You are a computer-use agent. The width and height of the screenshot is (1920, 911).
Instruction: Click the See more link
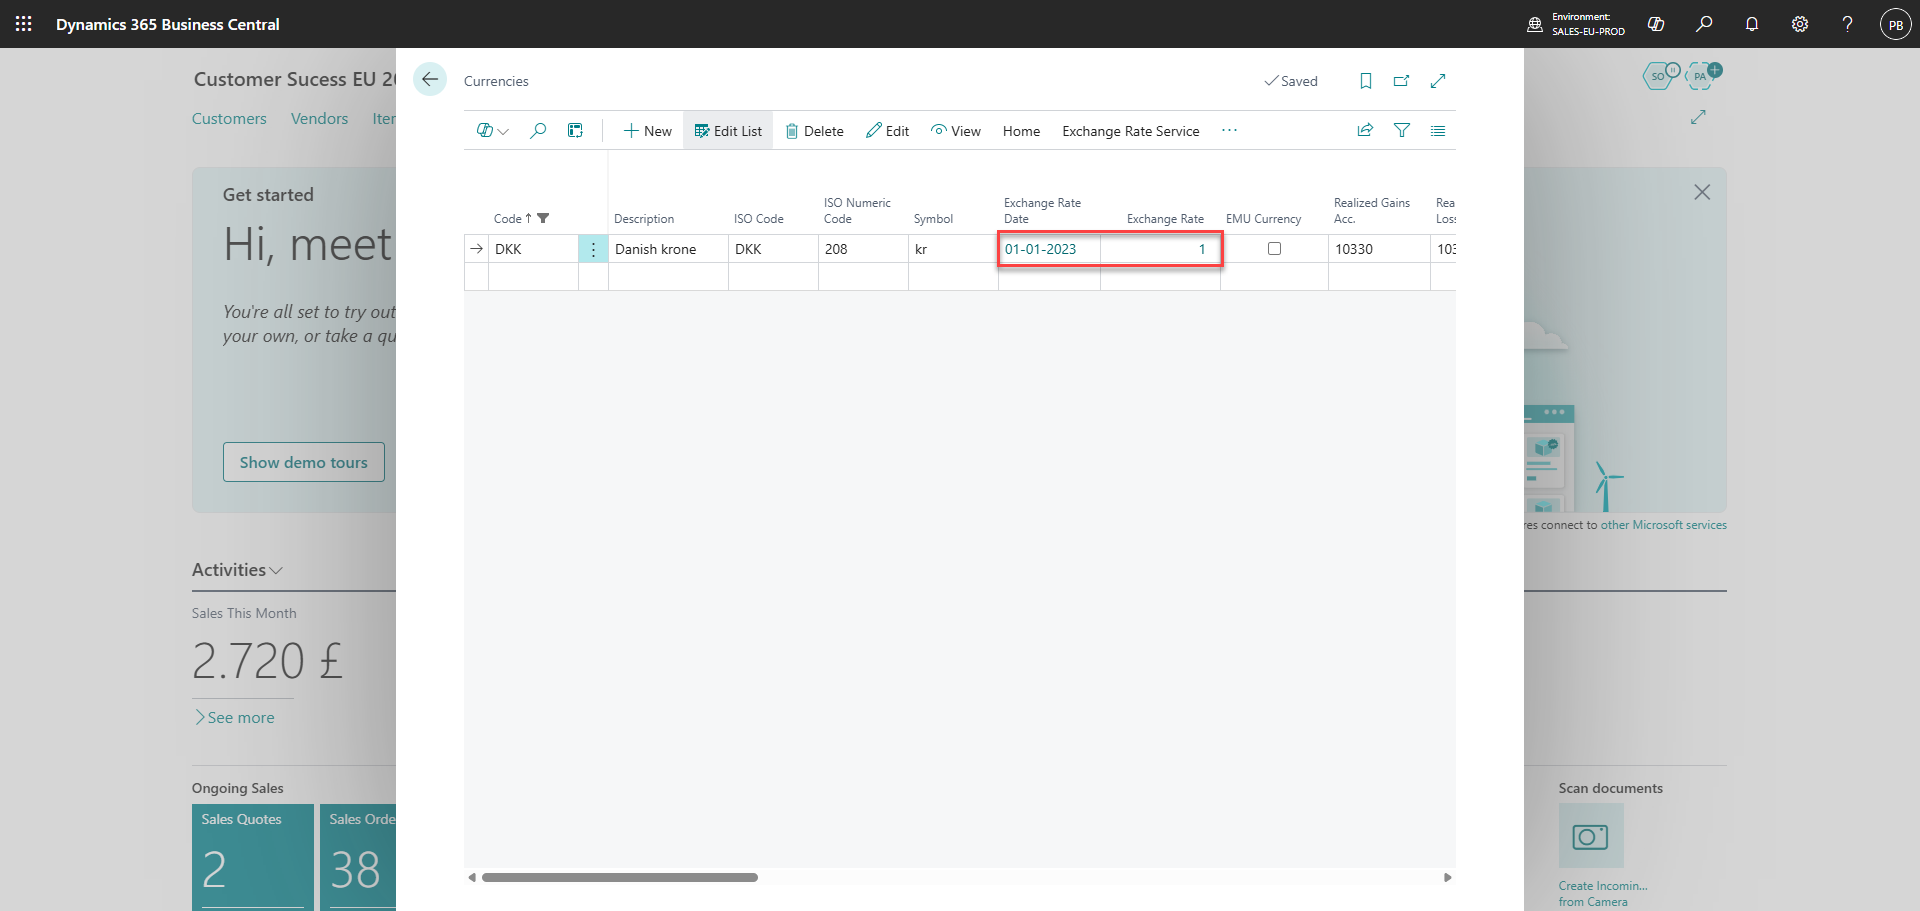[x=234, y=718]
